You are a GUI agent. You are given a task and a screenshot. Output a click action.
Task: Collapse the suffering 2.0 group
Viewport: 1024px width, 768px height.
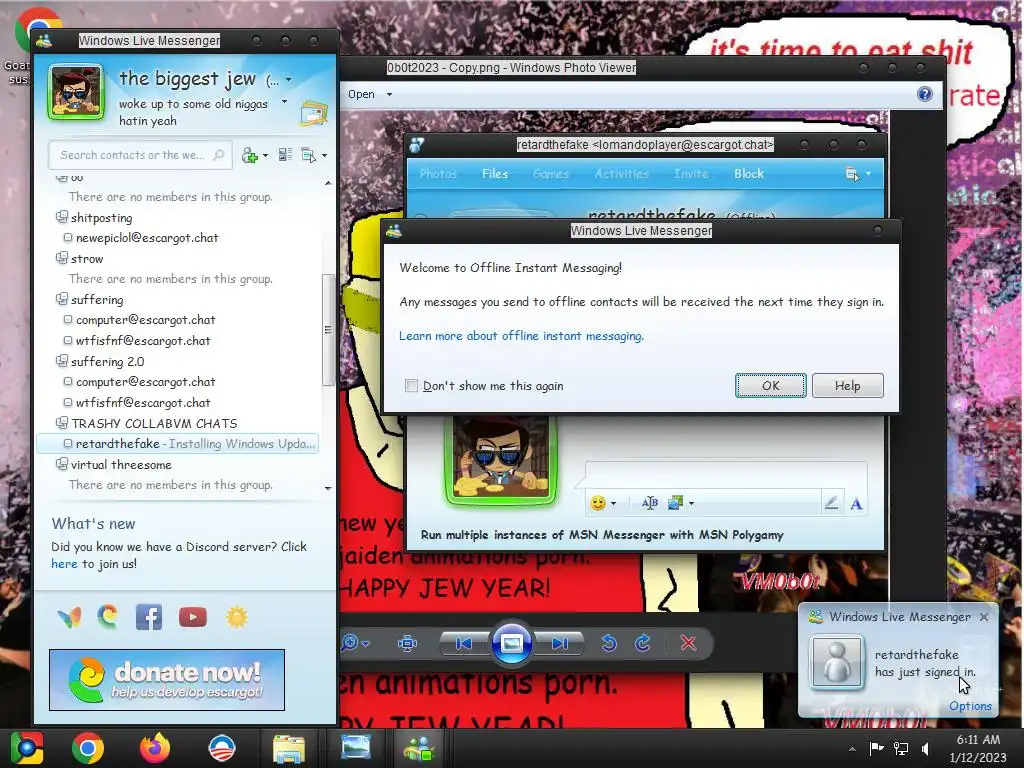tap(61, 360)
